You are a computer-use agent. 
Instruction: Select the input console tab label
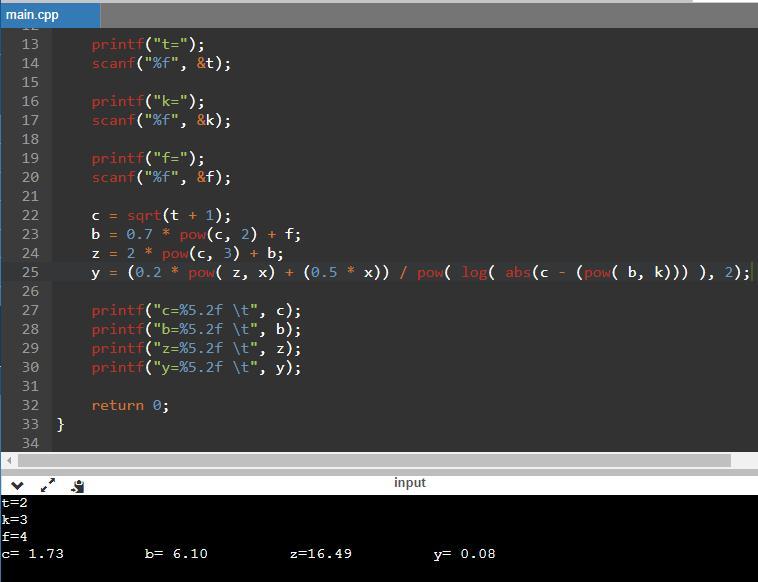pyautogui.click(x=409, y=483)
